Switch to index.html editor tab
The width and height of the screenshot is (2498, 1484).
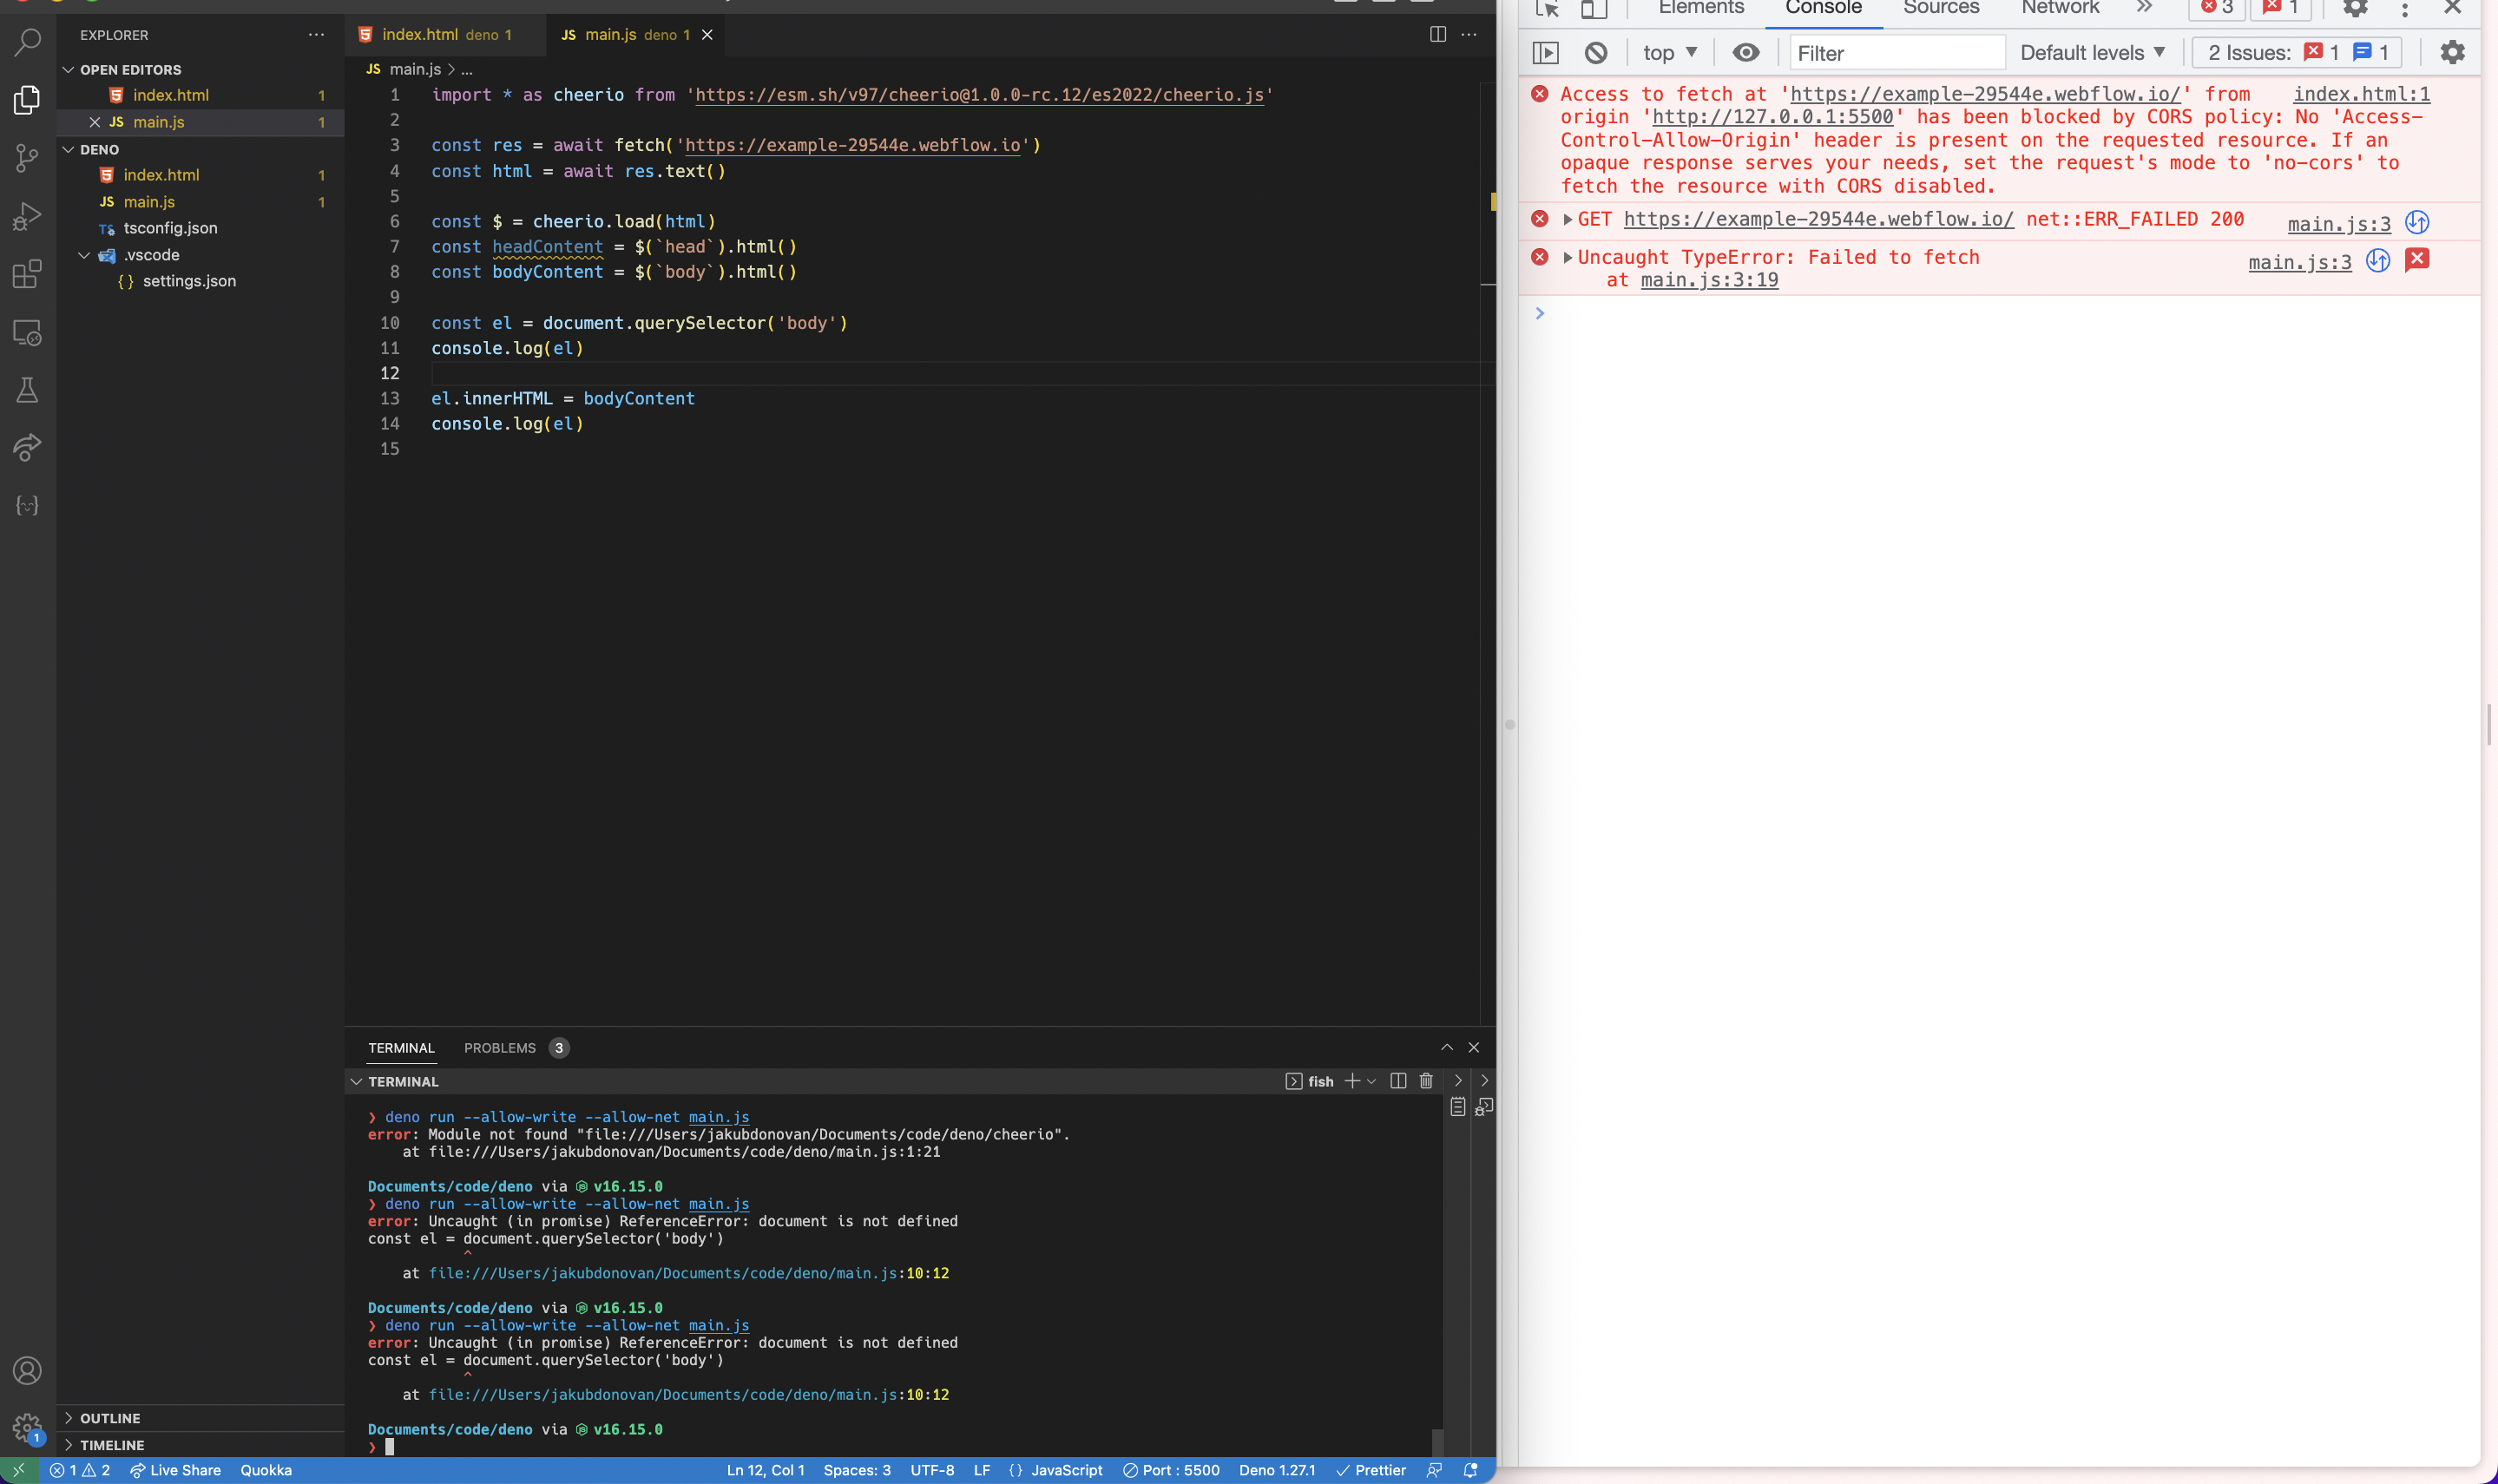444,34
